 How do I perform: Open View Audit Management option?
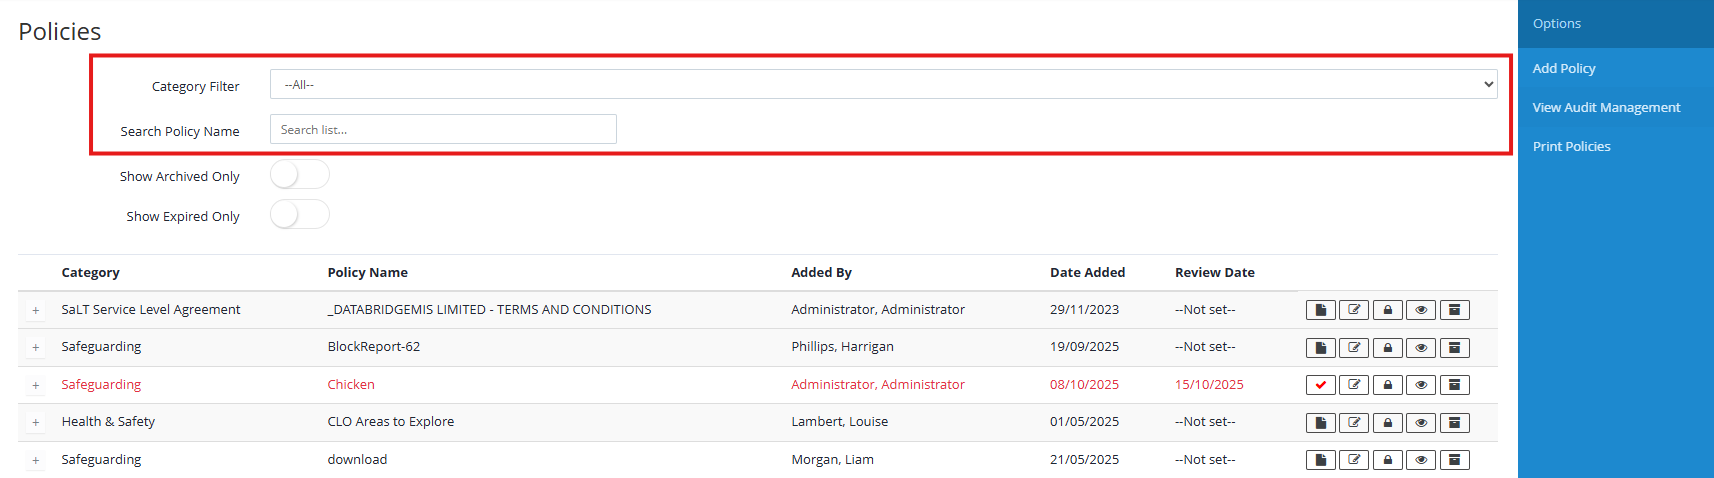[1606, 107]
